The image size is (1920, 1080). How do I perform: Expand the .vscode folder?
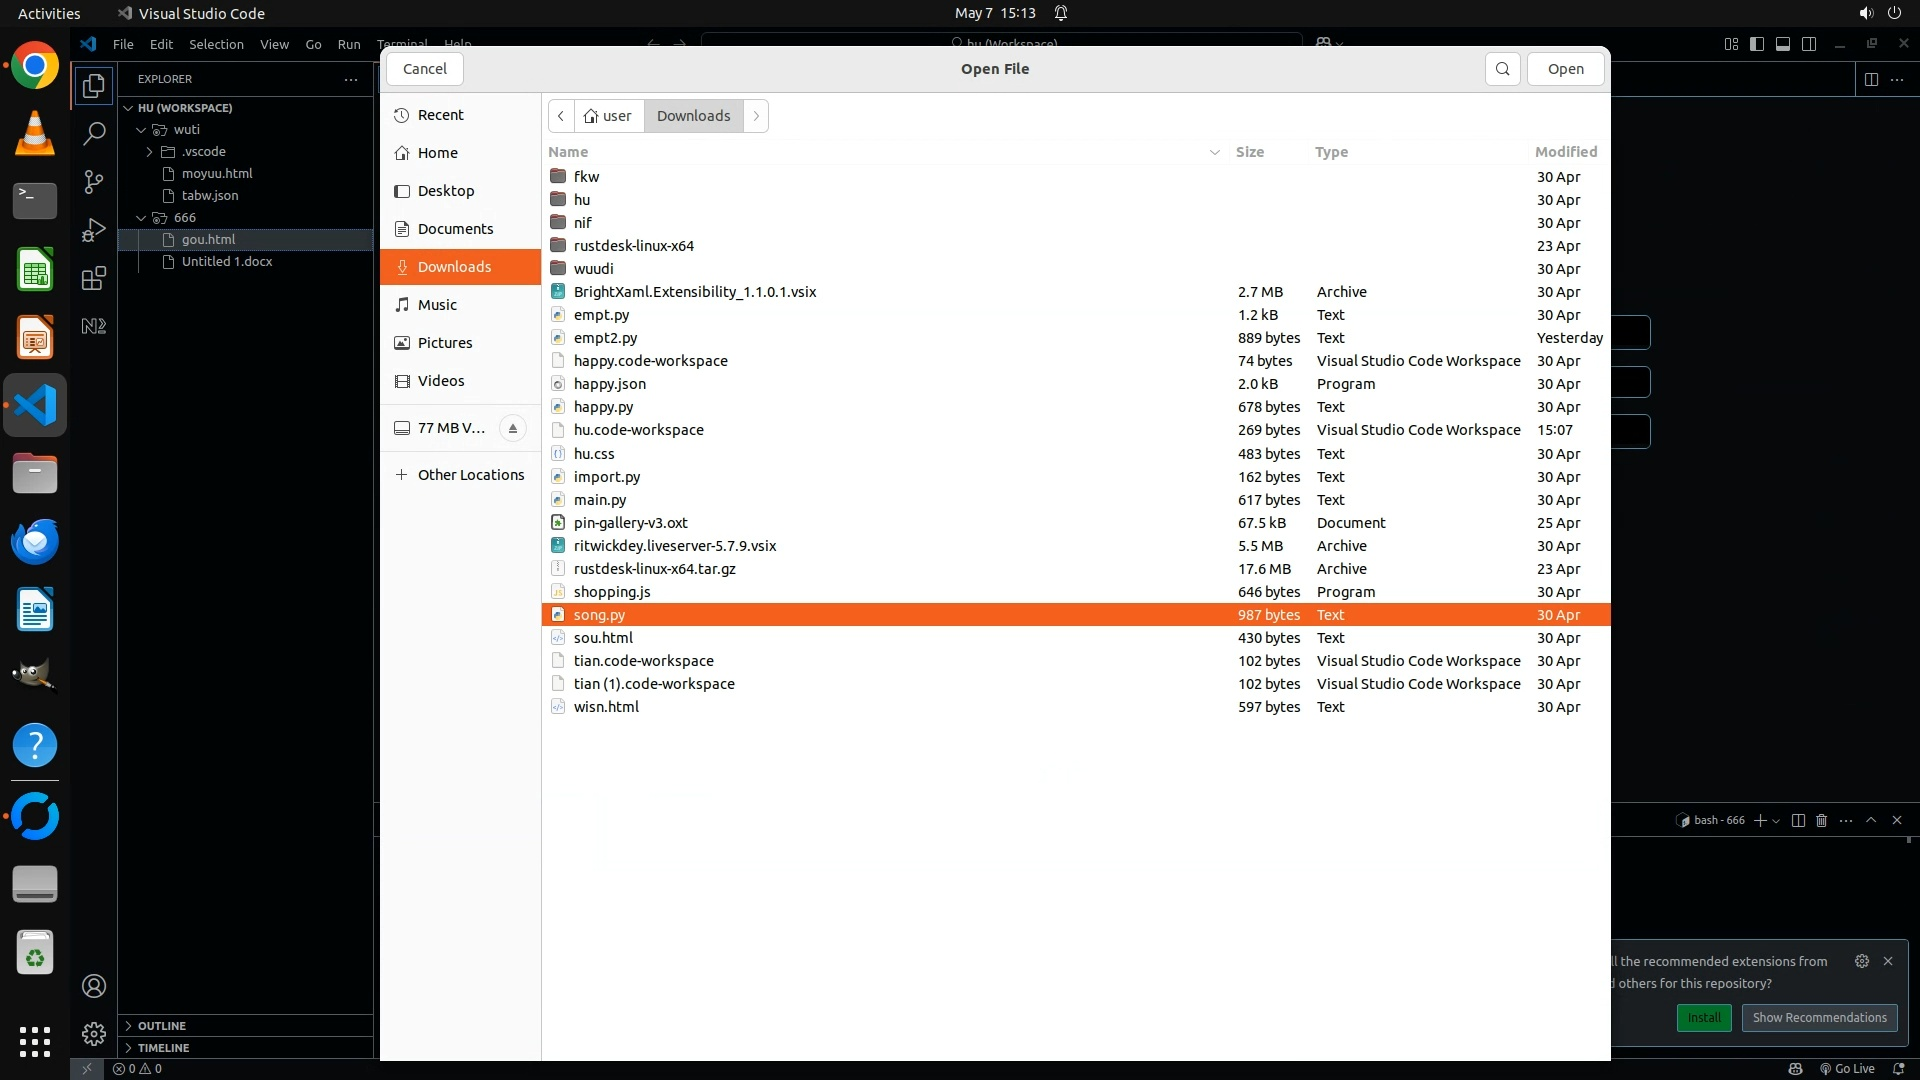tap(150, 152)
